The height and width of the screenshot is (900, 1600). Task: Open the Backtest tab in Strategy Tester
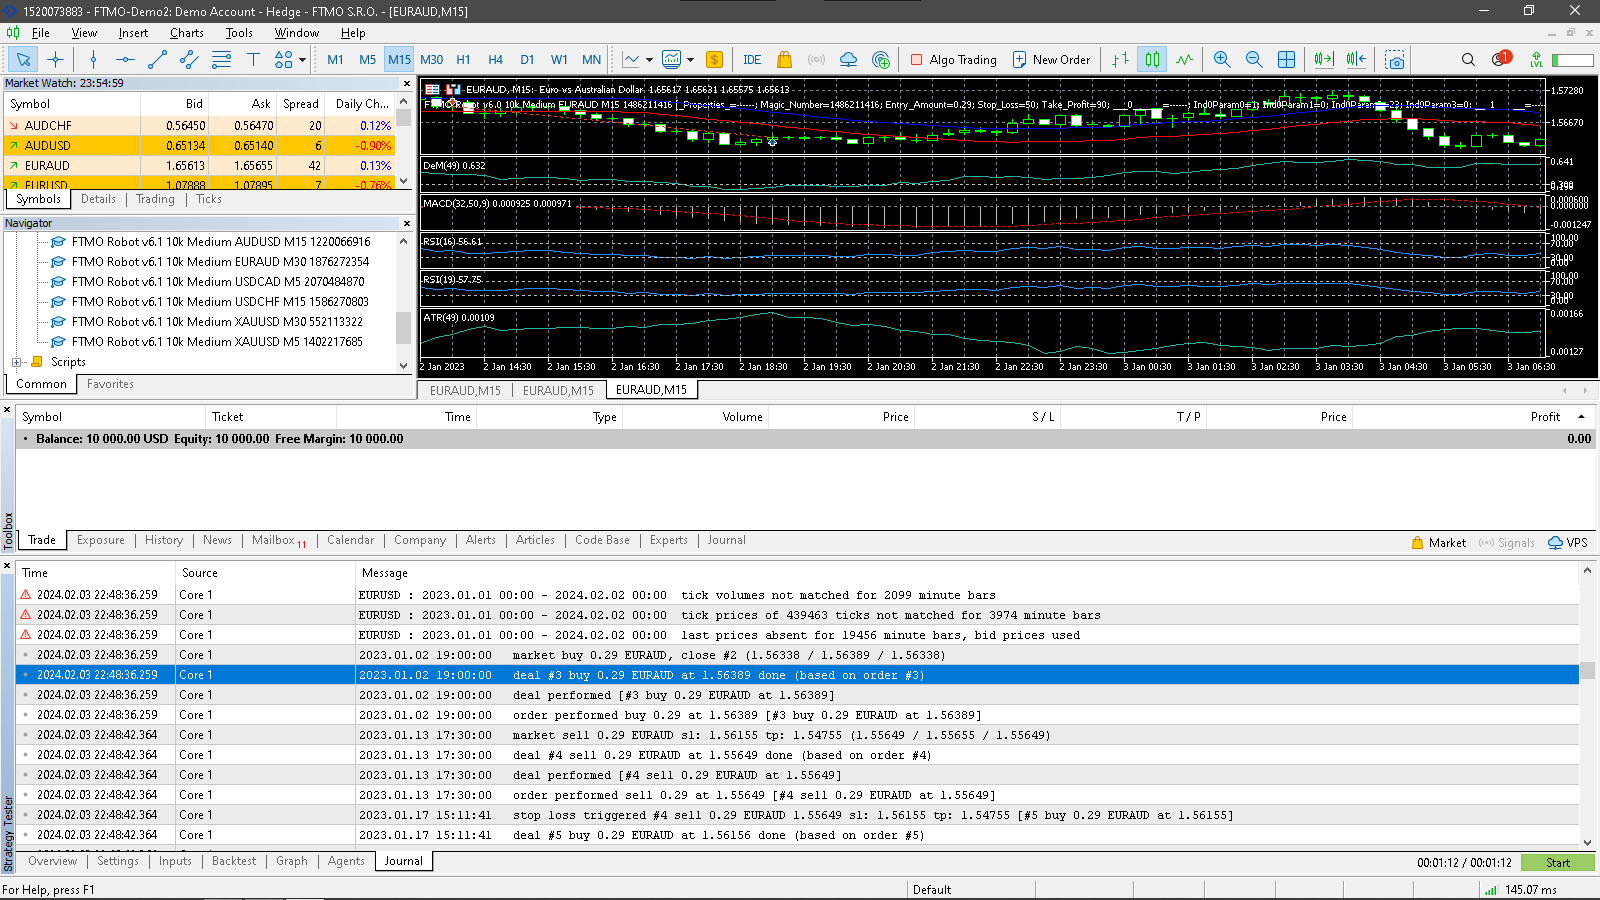coord(234,861)
